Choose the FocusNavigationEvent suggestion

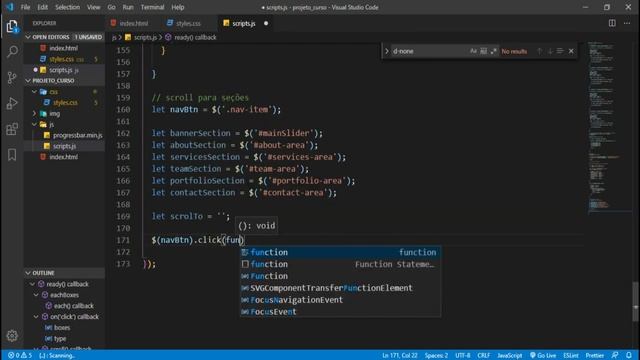340,300
